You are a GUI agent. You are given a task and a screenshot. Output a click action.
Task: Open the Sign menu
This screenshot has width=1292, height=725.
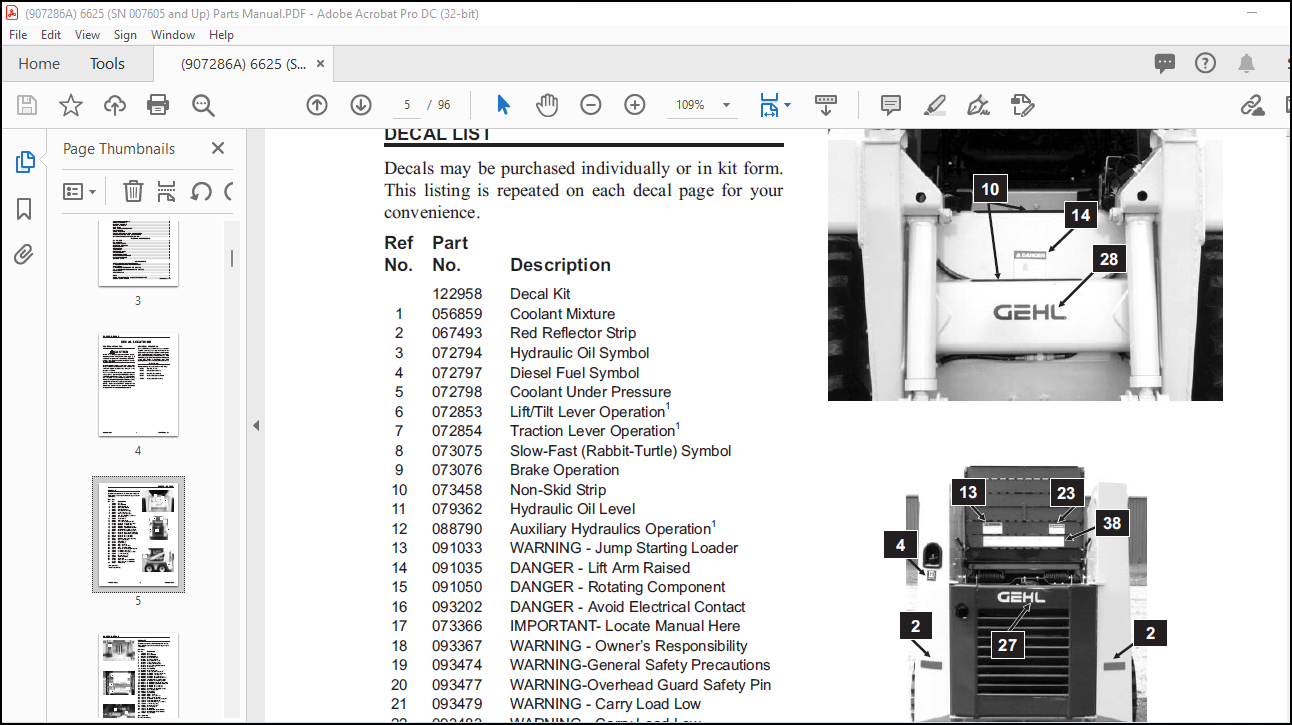pyautogui.click(x=125, y=34)
